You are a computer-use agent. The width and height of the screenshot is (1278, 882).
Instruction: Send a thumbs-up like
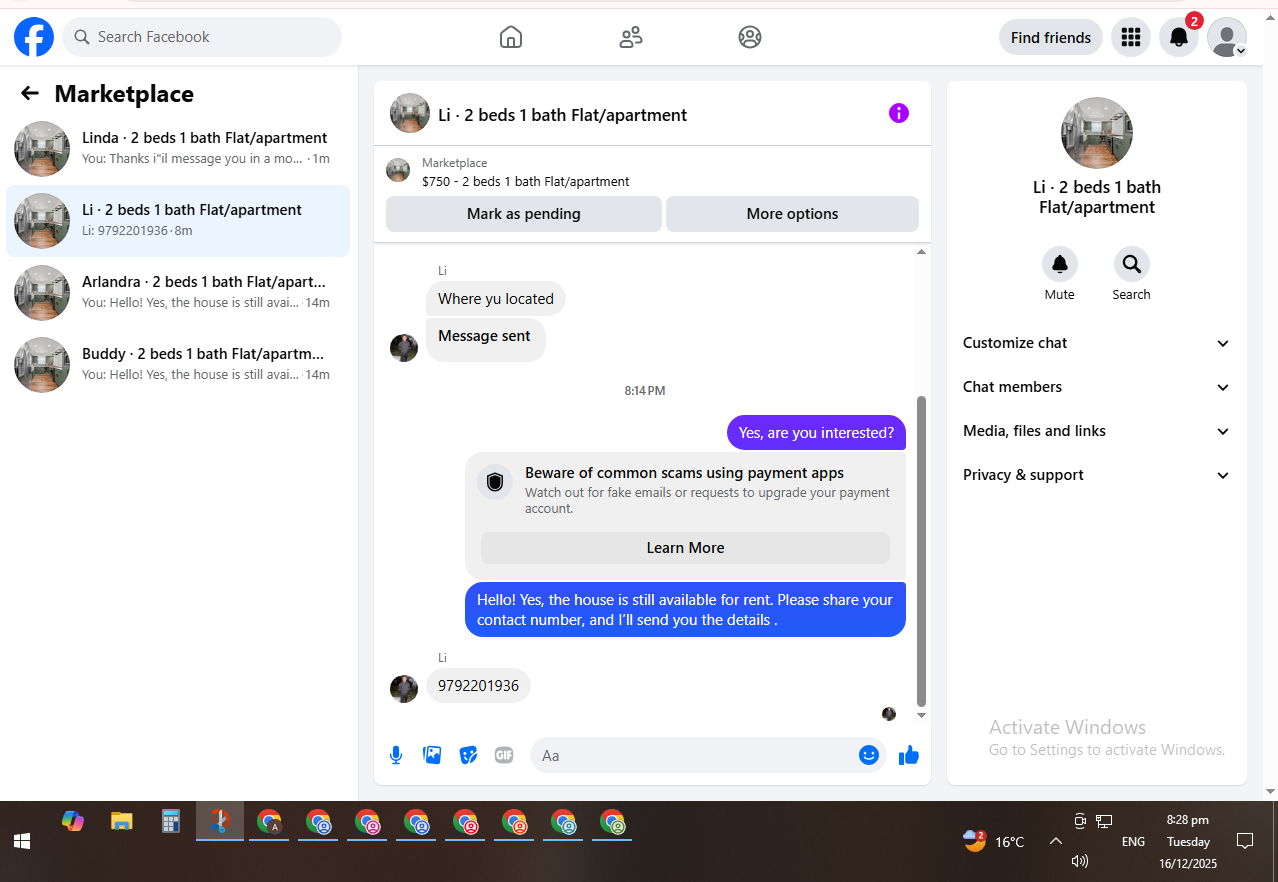[909, 755]
